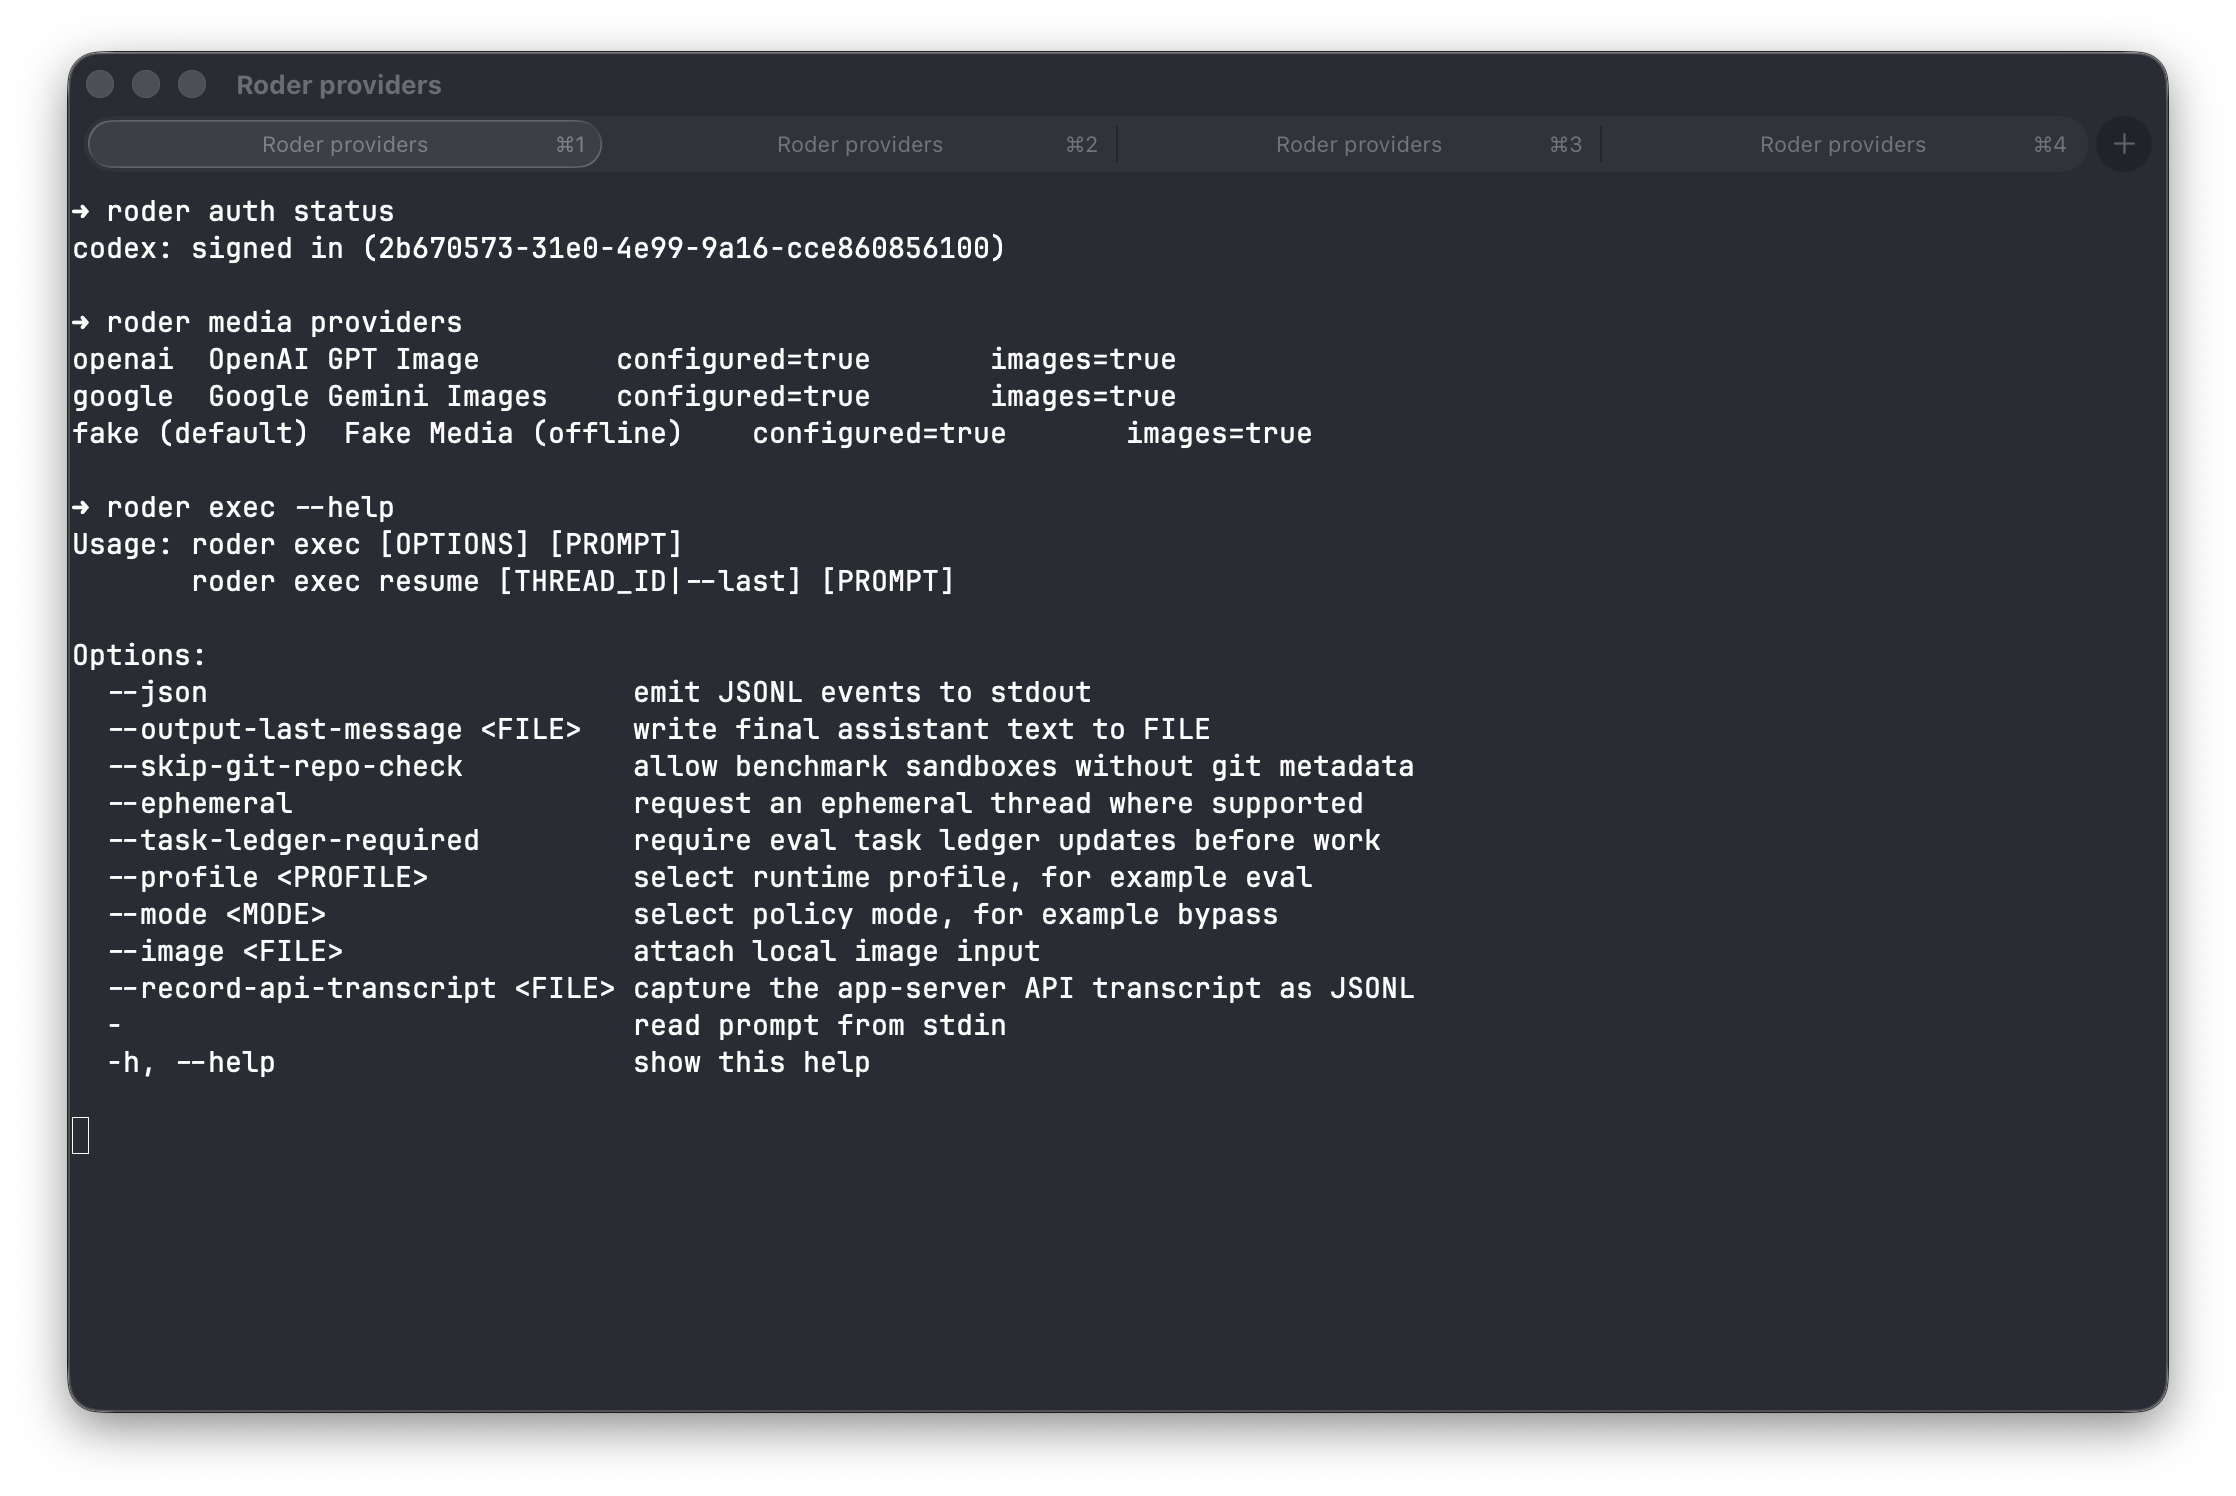Click 'write final assistant text to FILE'
Image resolution: width=2236 pixels, height=1496 pixels.
pos(922,729)
